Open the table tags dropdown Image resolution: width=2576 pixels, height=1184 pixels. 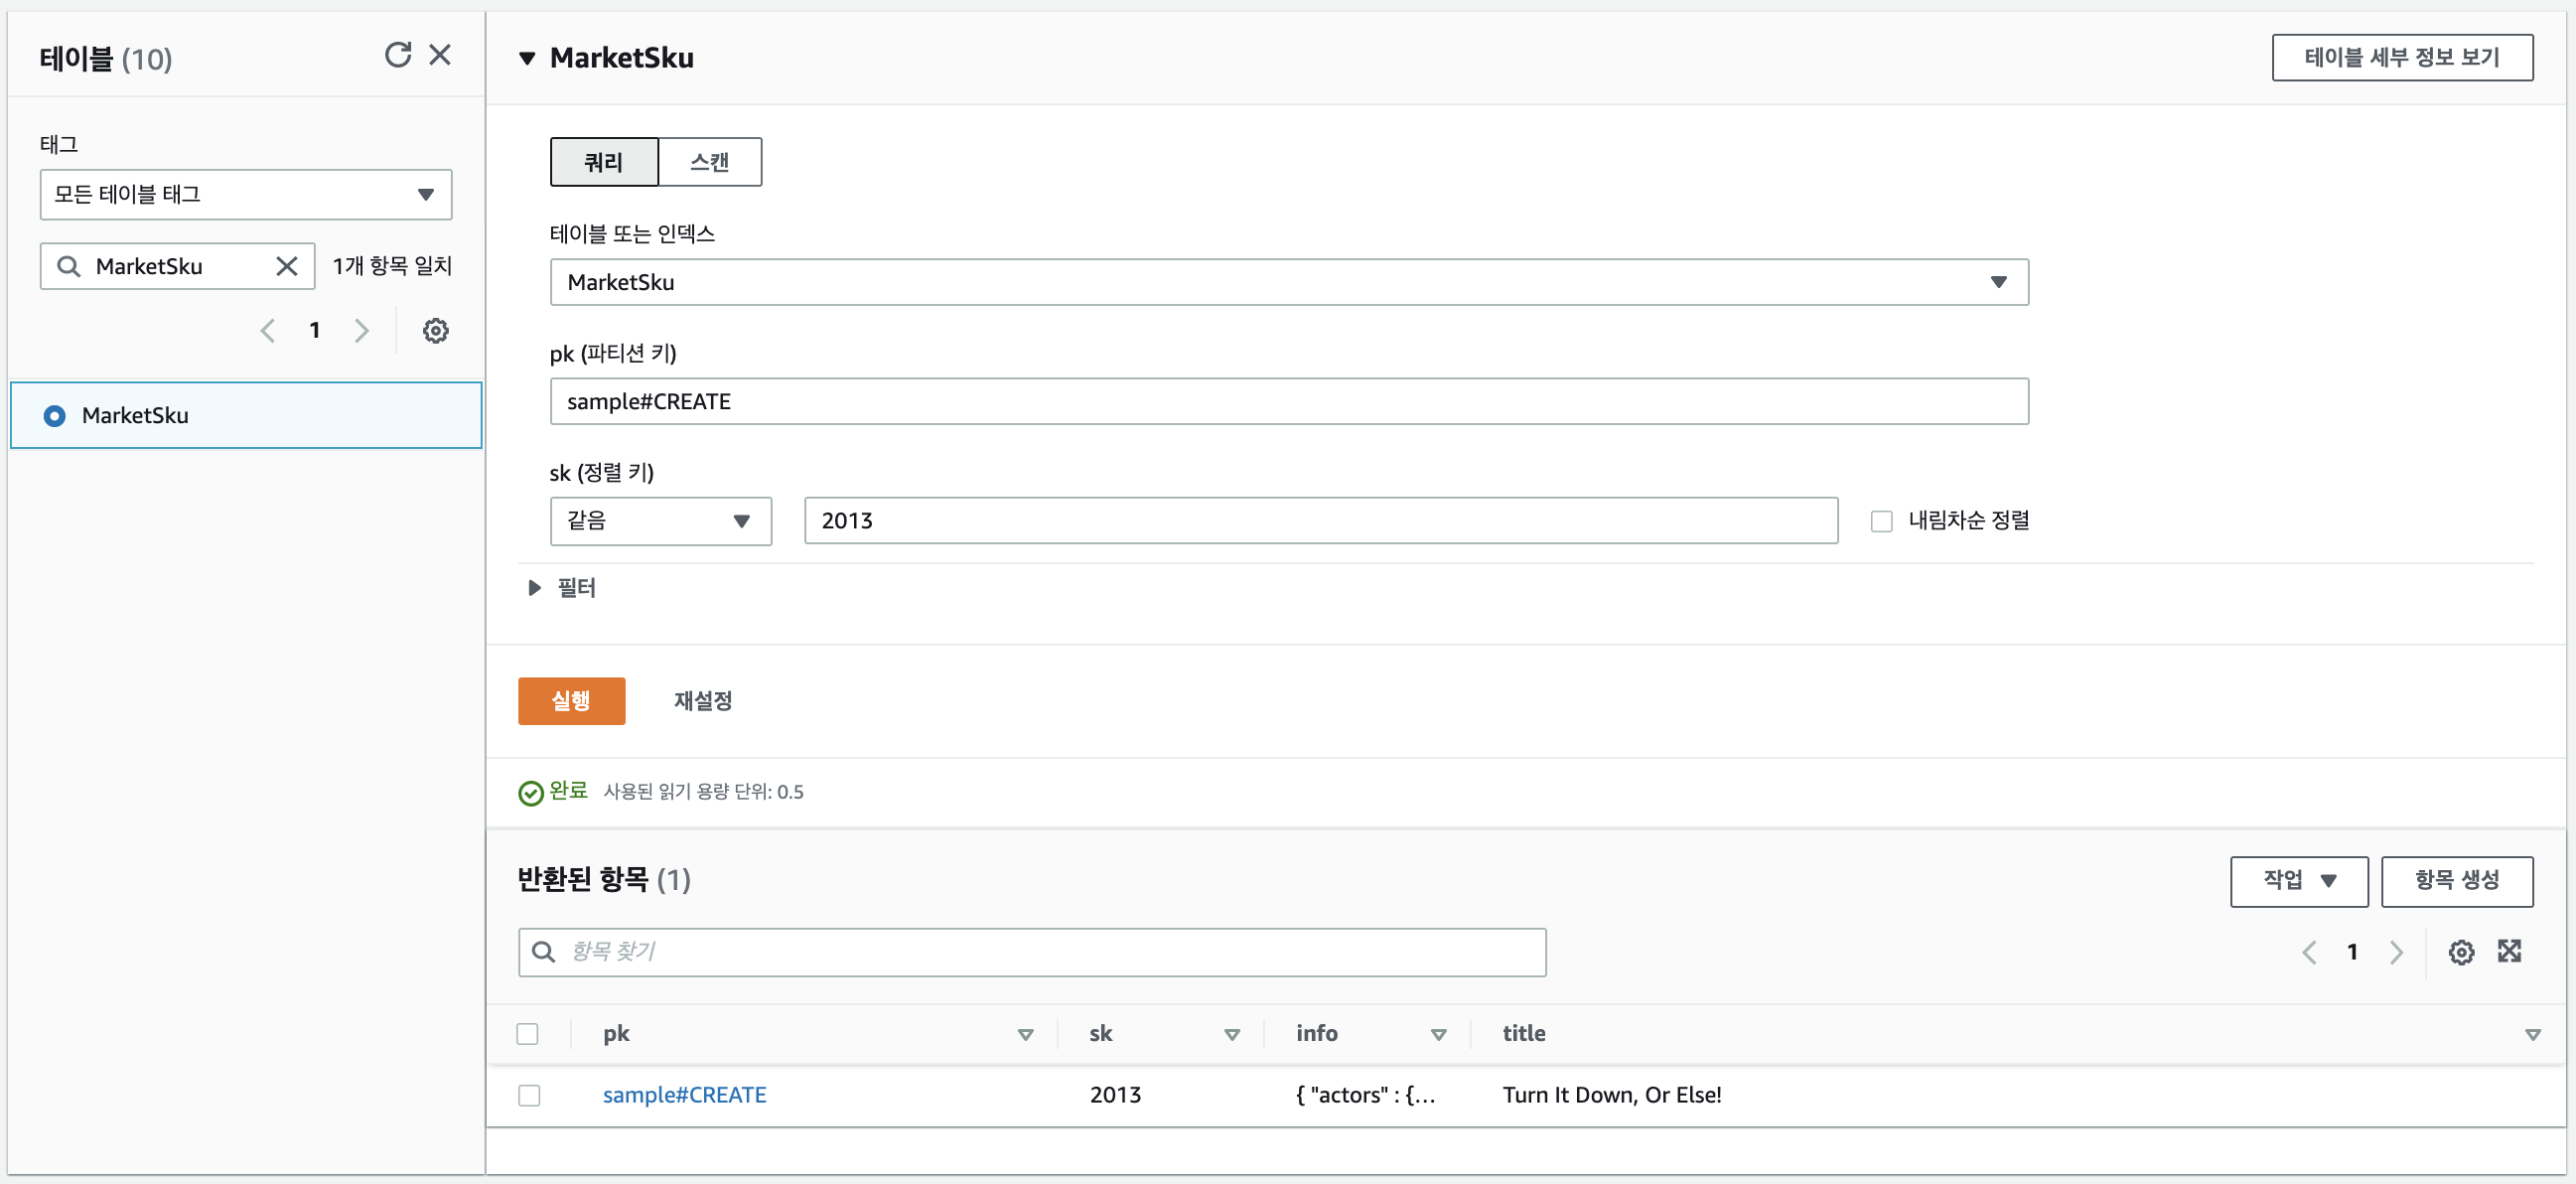(246, 194)
